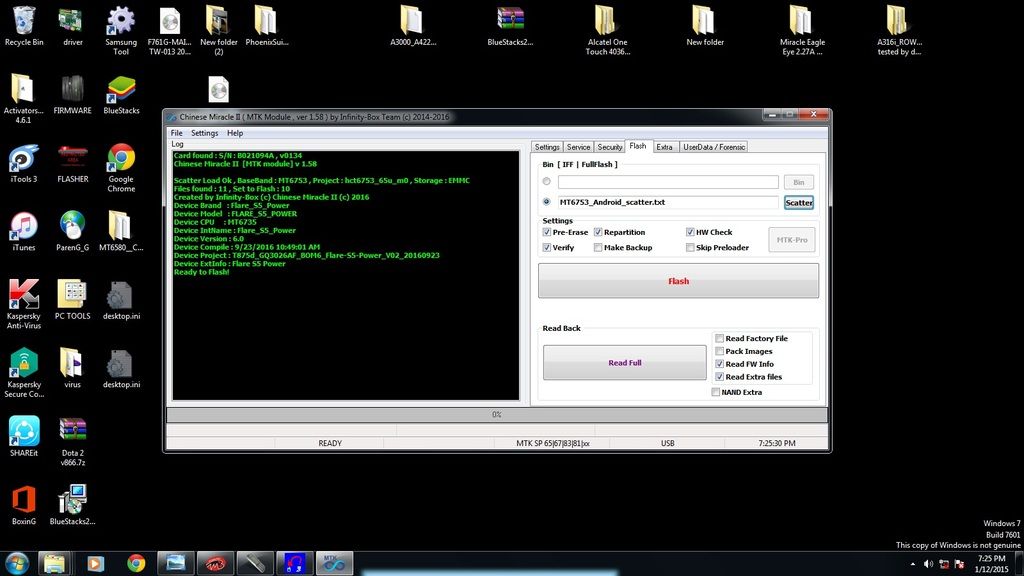Click the Windows Start orb

[17, 563]
